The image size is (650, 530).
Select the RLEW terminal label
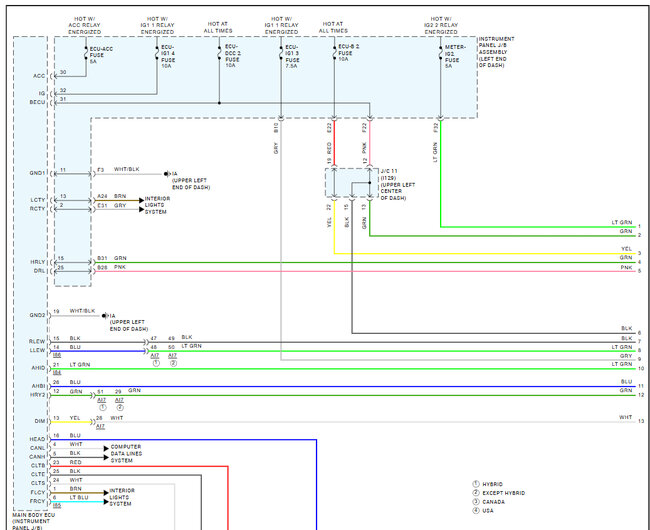[x=37, y=341]
